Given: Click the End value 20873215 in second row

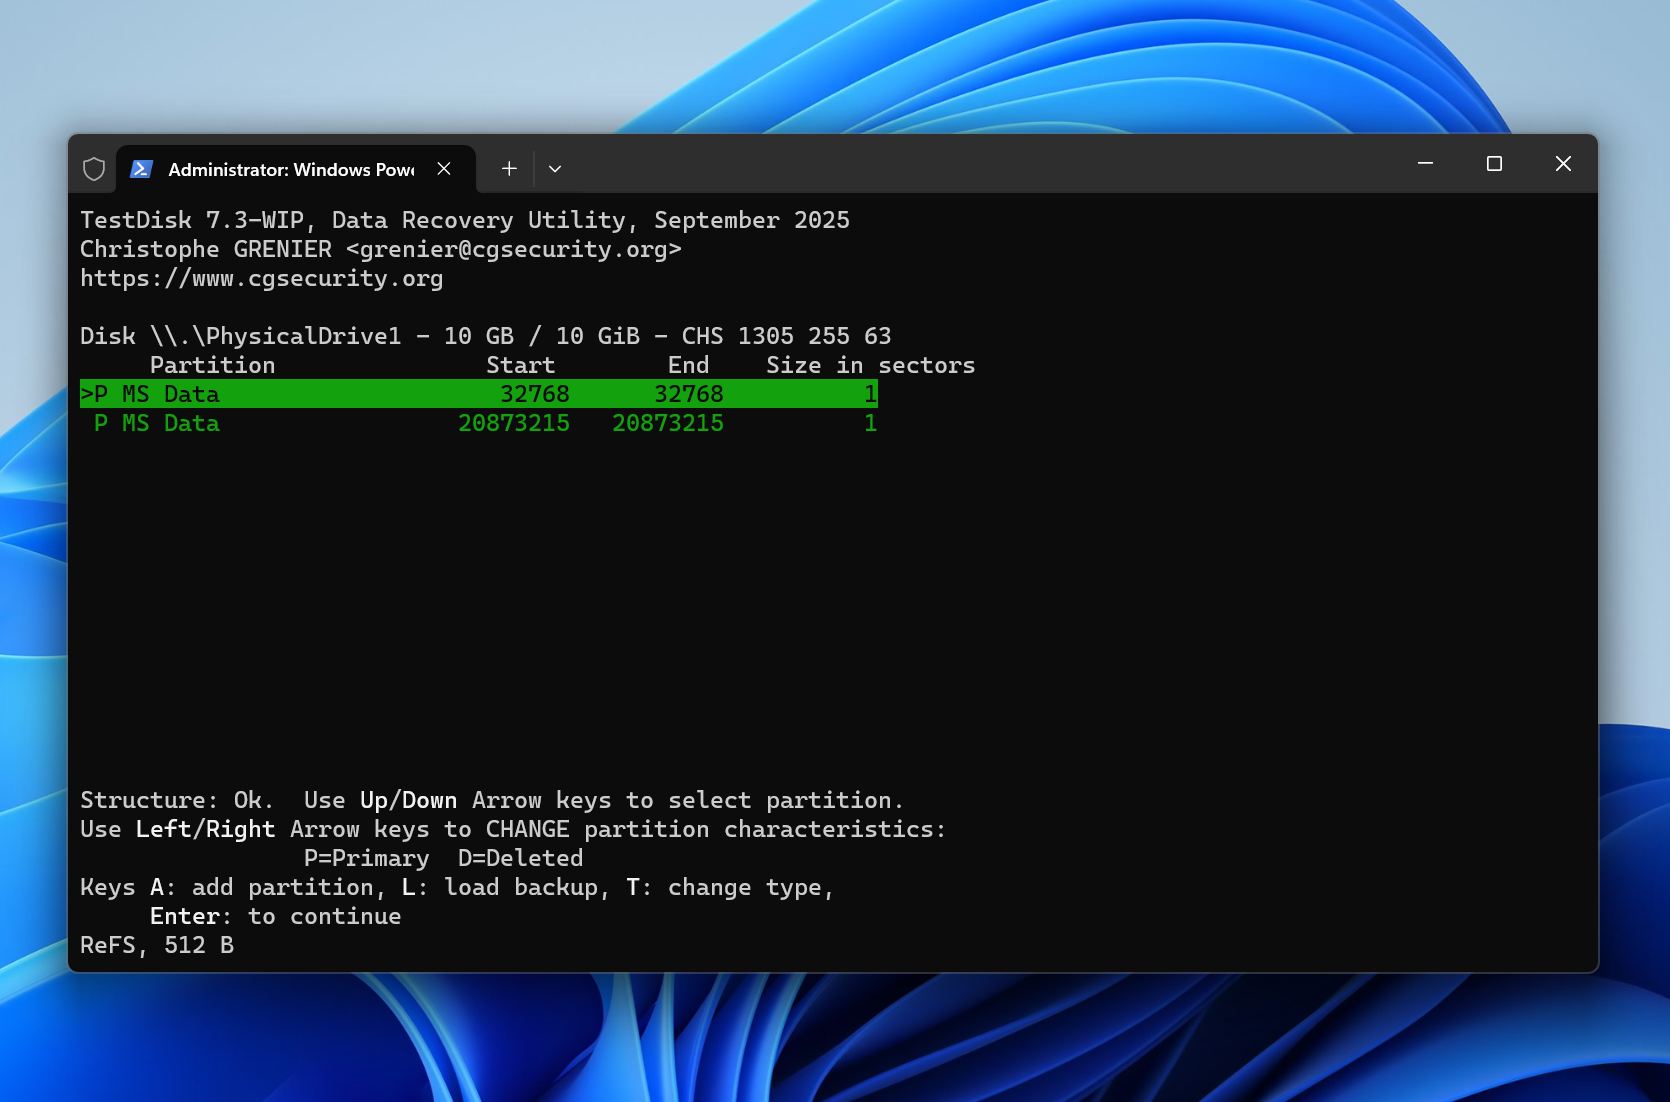Looking at the screenshot, I should [x=668, y=423].
